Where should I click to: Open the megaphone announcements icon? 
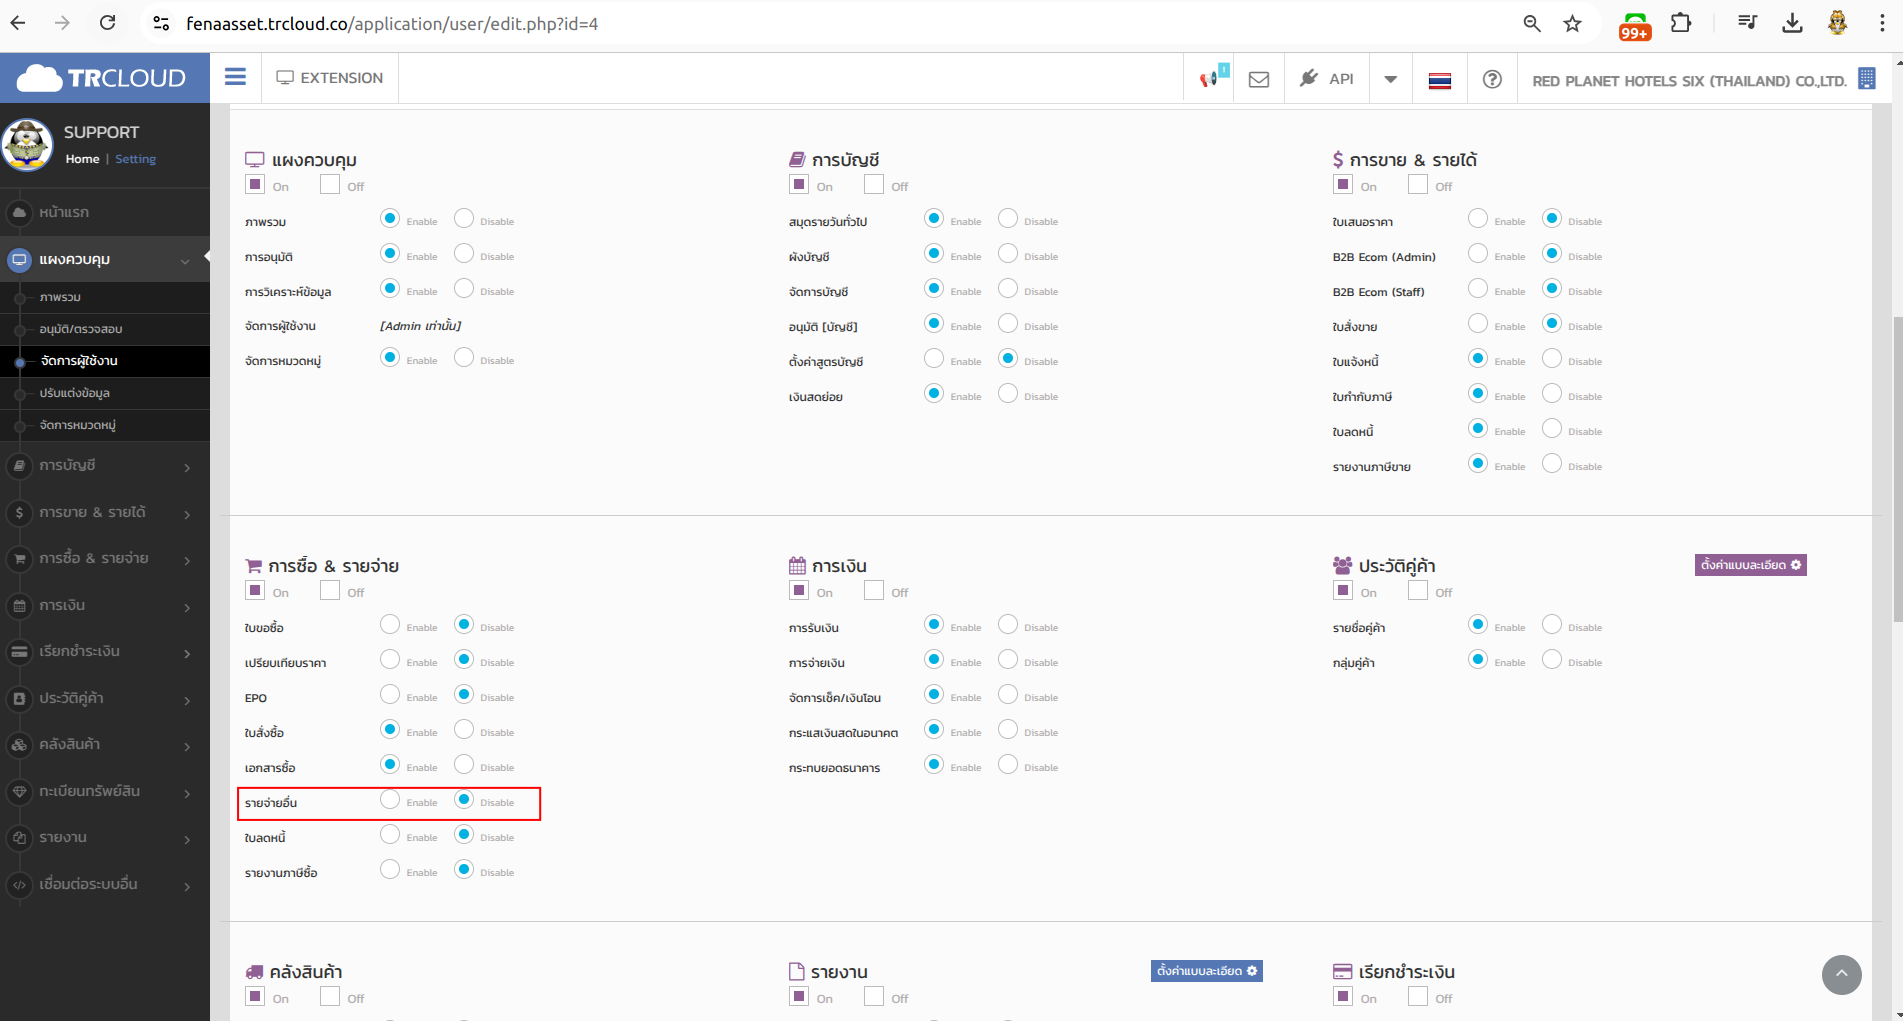pyautogui.click(x=1209, y=78)
